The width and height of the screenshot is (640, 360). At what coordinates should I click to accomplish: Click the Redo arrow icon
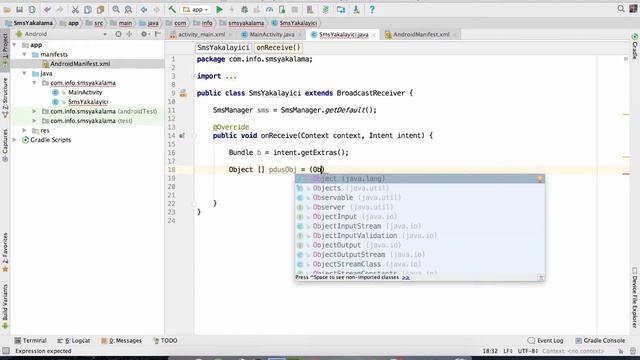[60, 9]
